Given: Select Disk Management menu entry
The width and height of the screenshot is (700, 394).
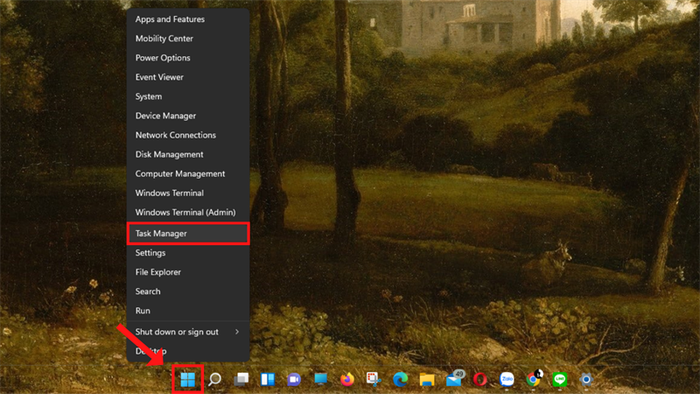Looking at the screenshot, I should click(x=188, y=154).
